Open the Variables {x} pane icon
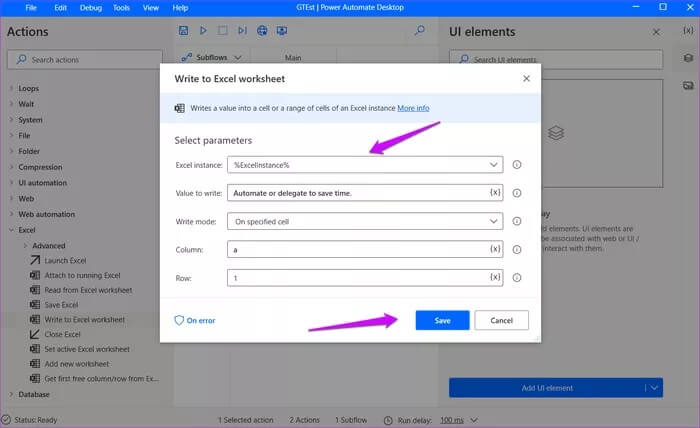This screenshot has width=700, height=428. click(688, 30)
